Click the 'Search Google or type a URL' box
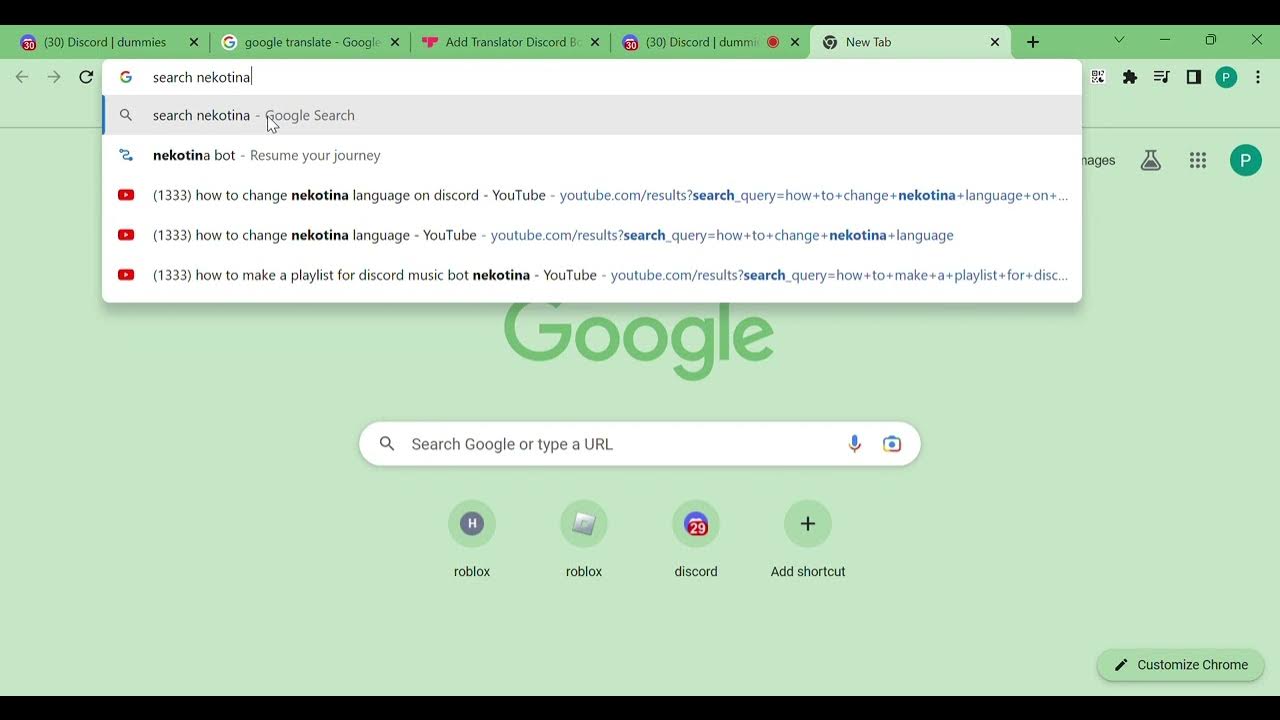This screenshot has width=1280, height=720. click(639, 444)
